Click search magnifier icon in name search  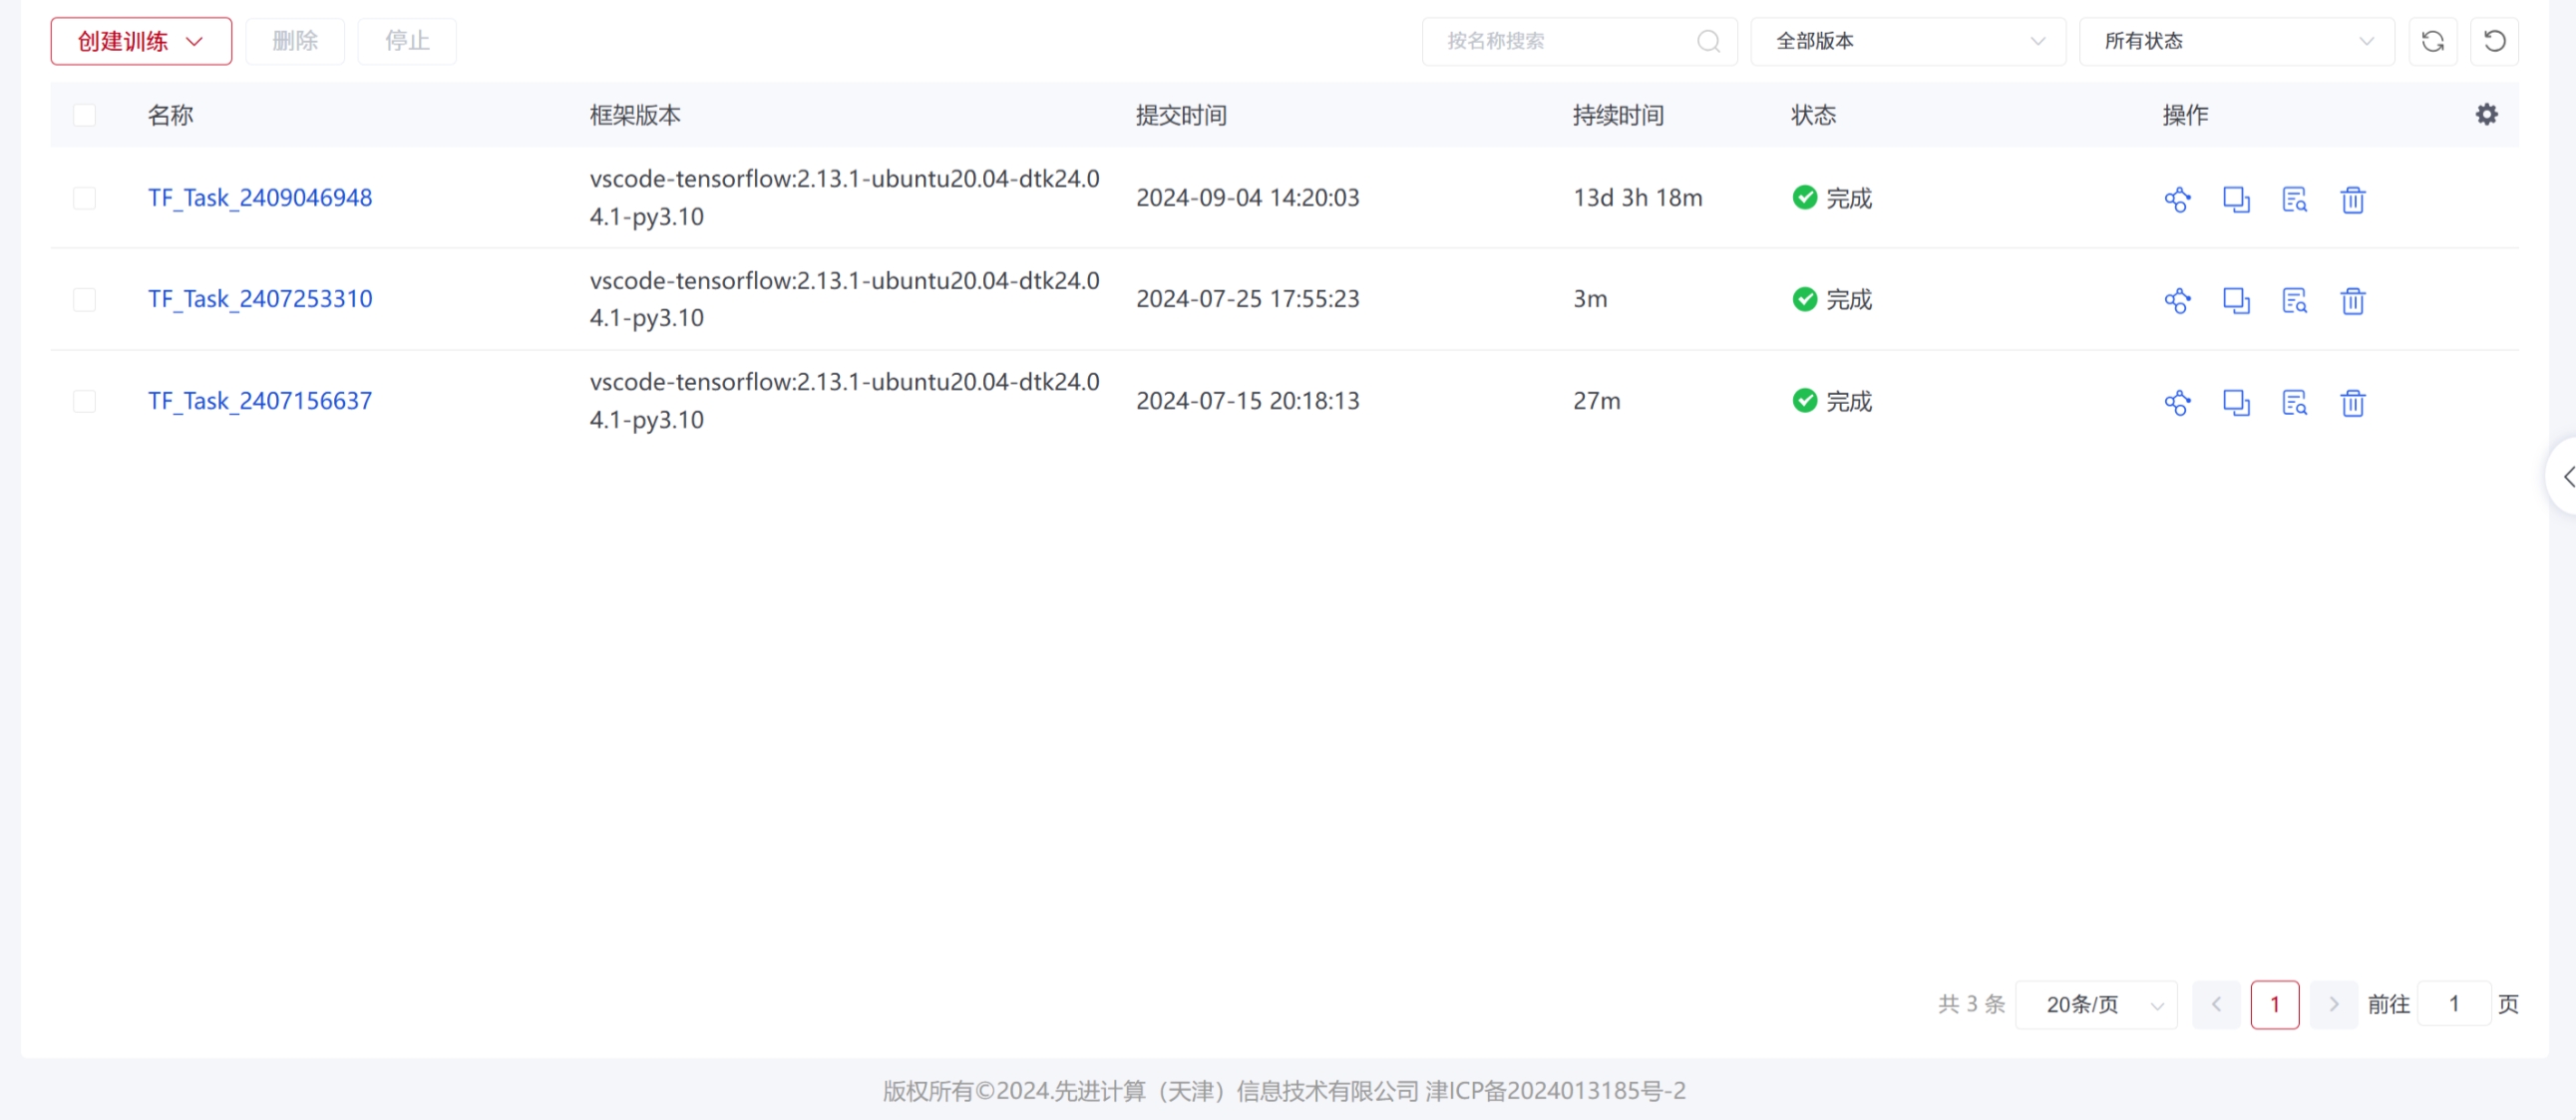pyautogui.click(x=1708, y=41)
